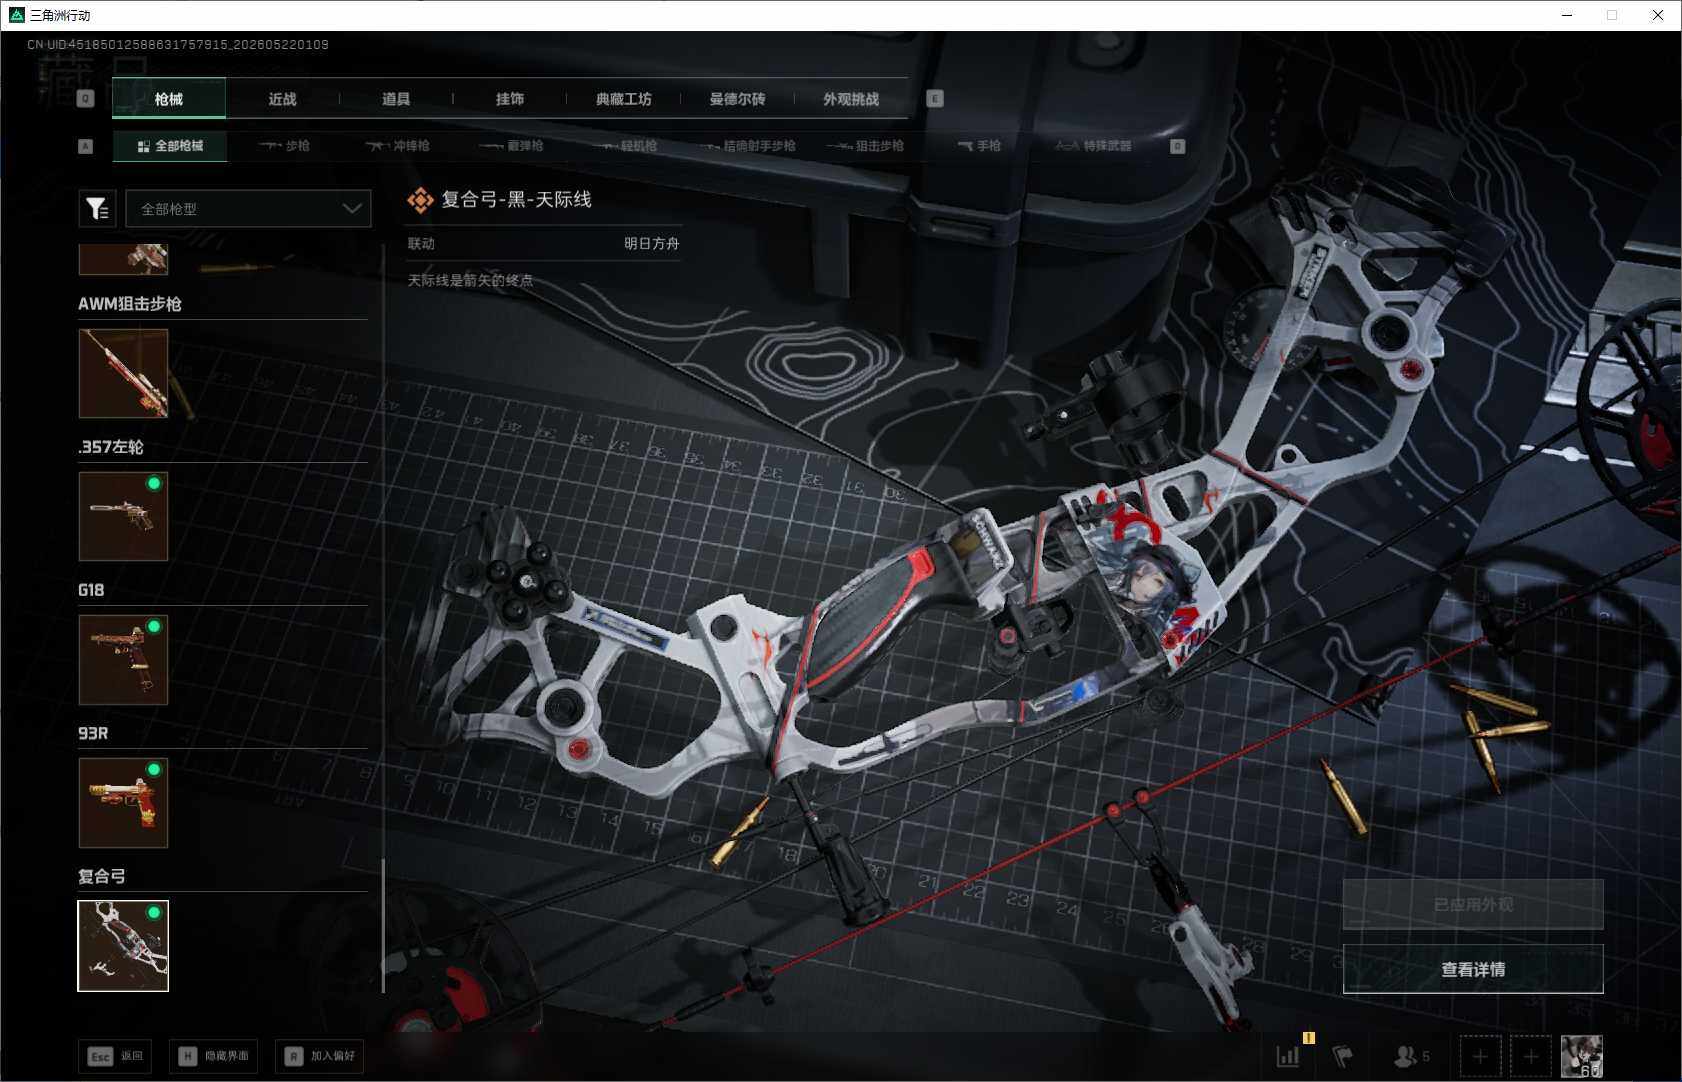Image resolution: width=1682 pixels, height=1082 pixels.
Task: Select the 93R pistol skin thumbnail
Action: [123, 802]
